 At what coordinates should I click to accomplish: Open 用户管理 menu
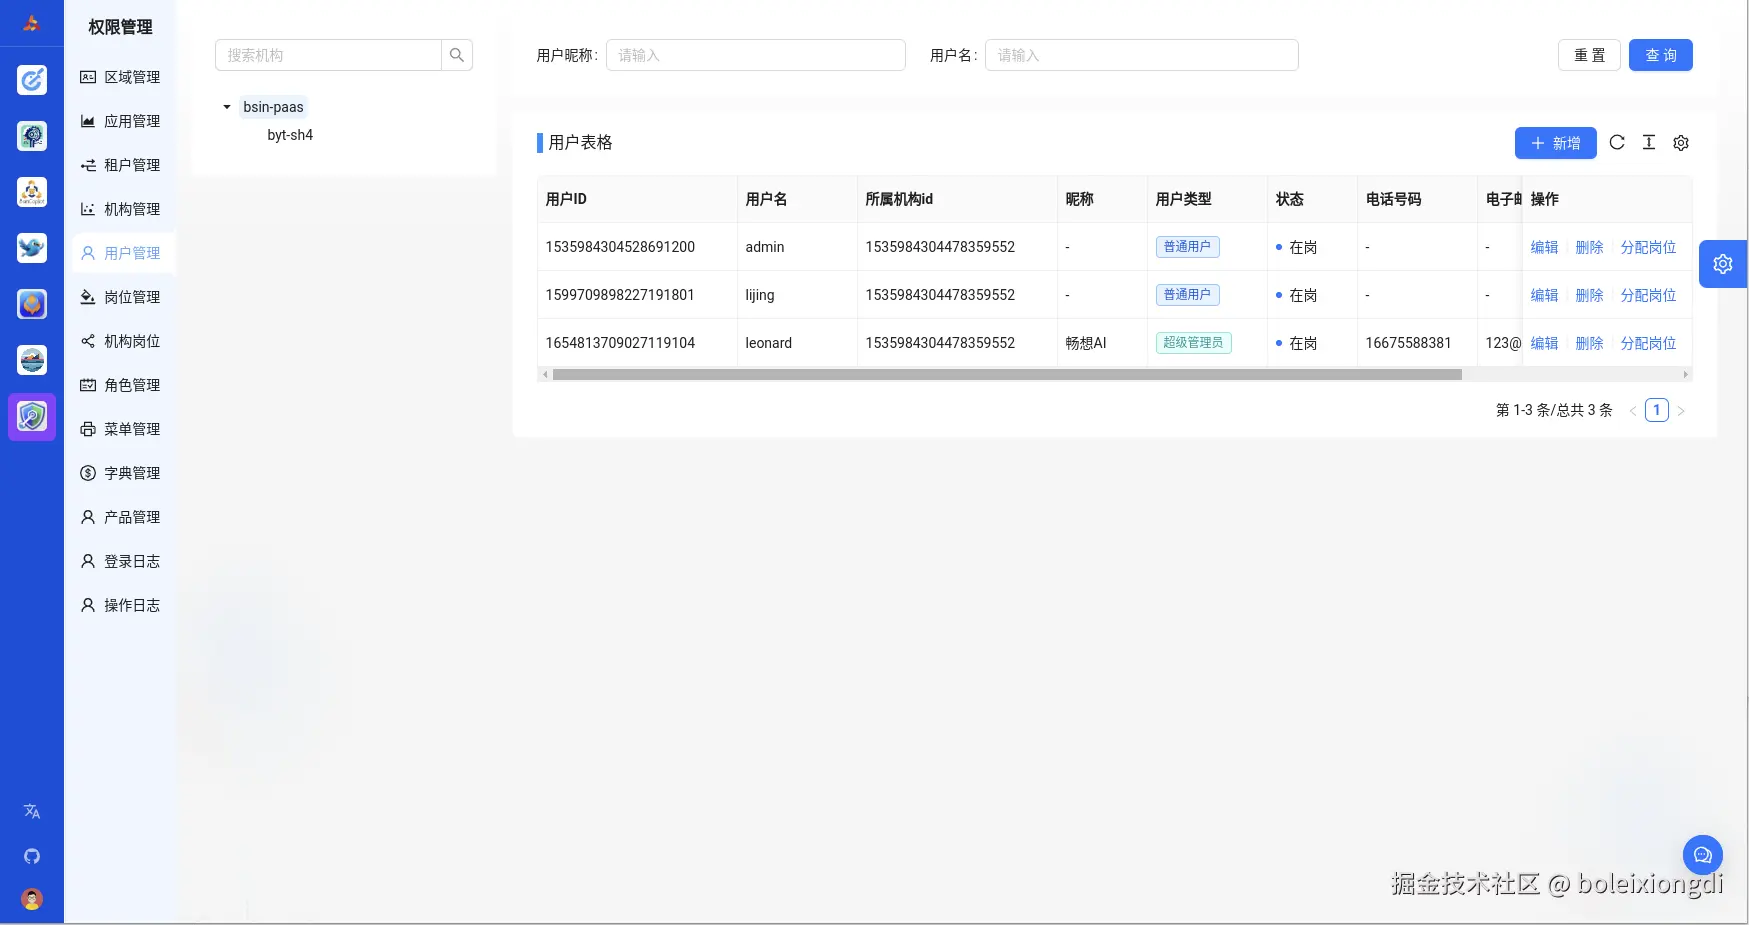(x=124, y=253)
